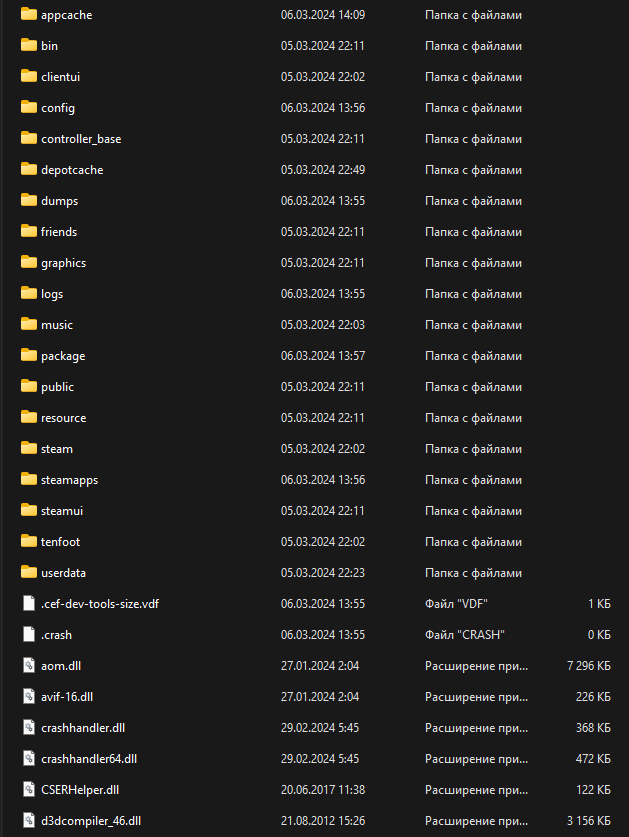The image size is (629, 837).
Task: Select the package folder name
Action: click(x=63, y=356)
